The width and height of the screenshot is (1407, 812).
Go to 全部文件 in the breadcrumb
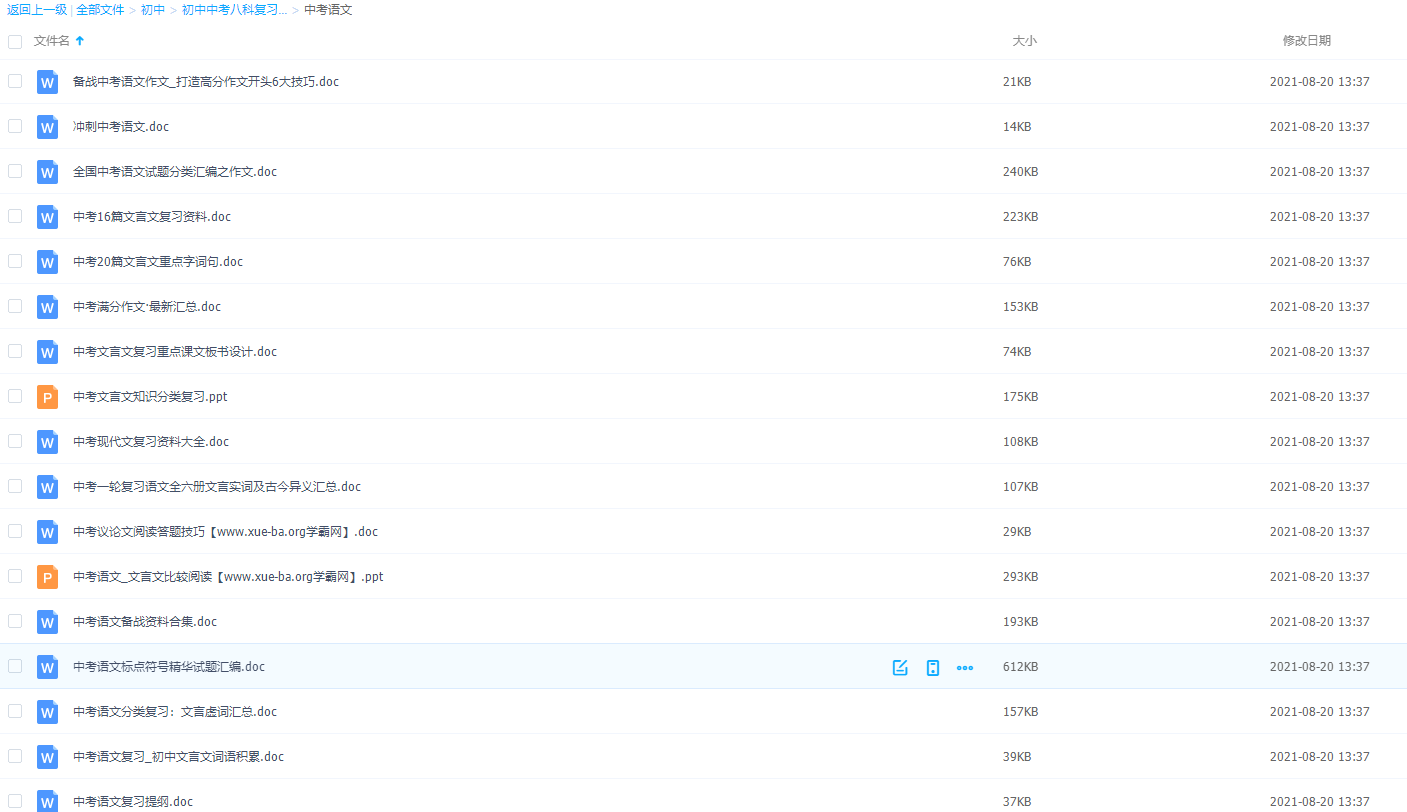pyautogui.click(x=100, y=10)
